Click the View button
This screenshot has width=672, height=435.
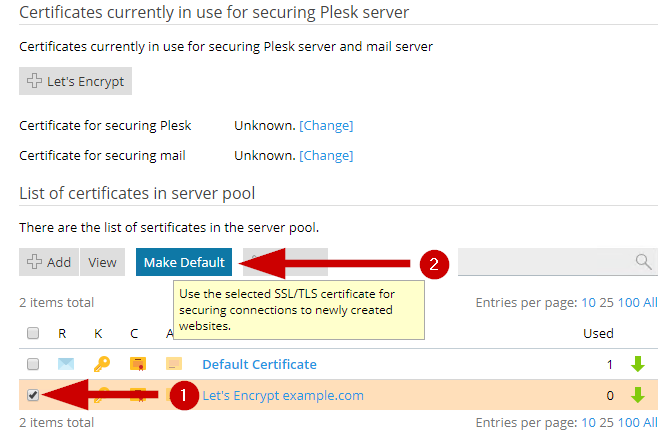click(x=102, y=262)
